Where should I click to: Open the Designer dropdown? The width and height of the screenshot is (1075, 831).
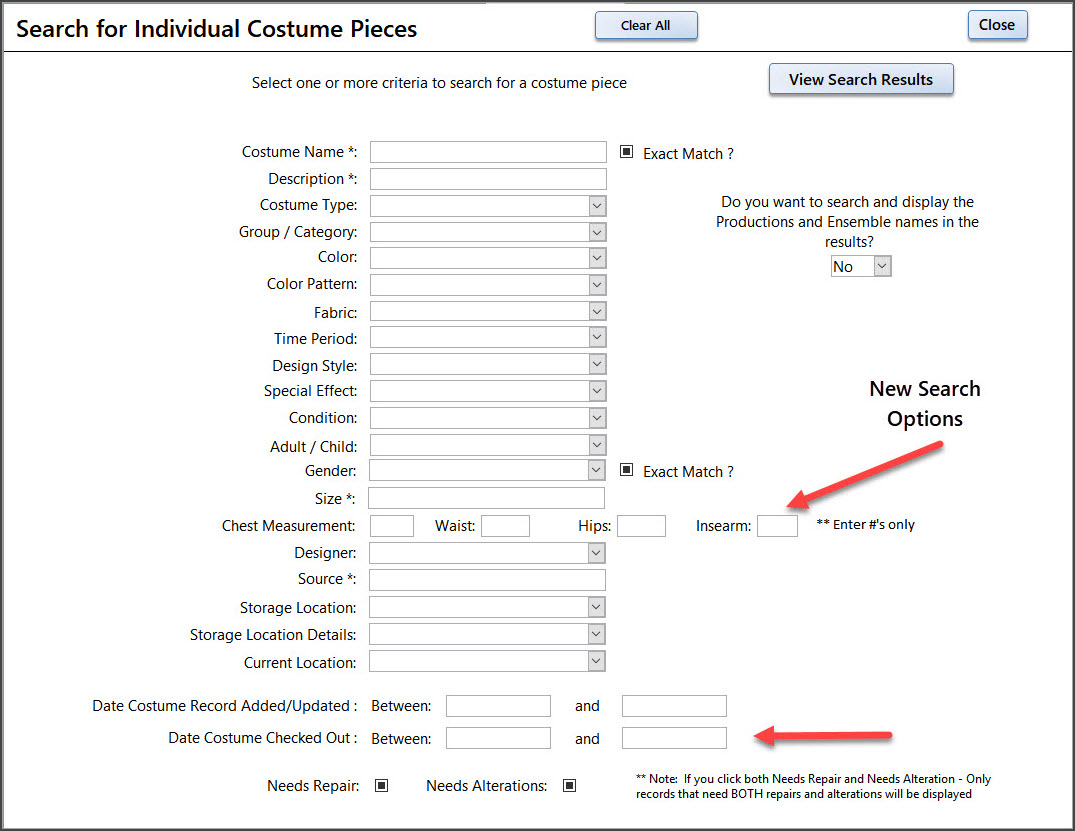[597, 553]
